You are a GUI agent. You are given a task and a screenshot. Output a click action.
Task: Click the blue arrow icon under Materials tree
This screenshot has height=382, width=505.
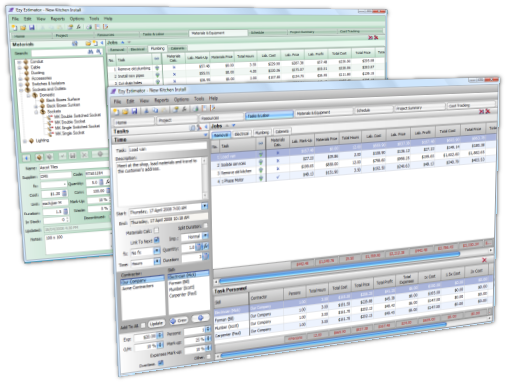(27, 158)
